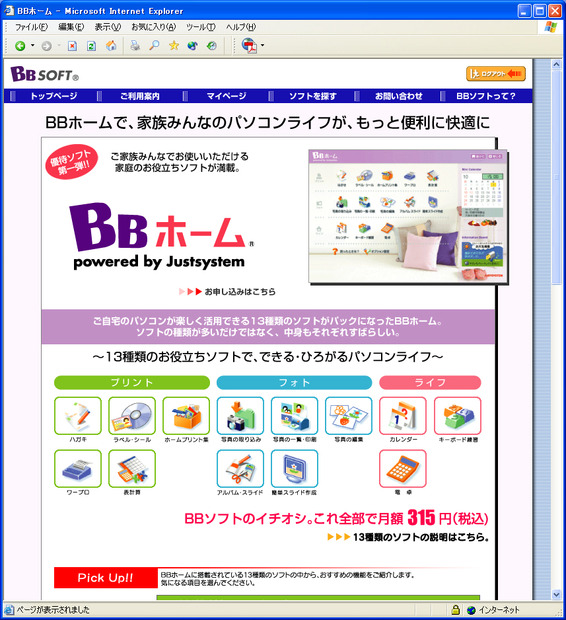This screenshot has width=566, height=620.
Task: Click the green プリント category header
Action: coord(132,382)
